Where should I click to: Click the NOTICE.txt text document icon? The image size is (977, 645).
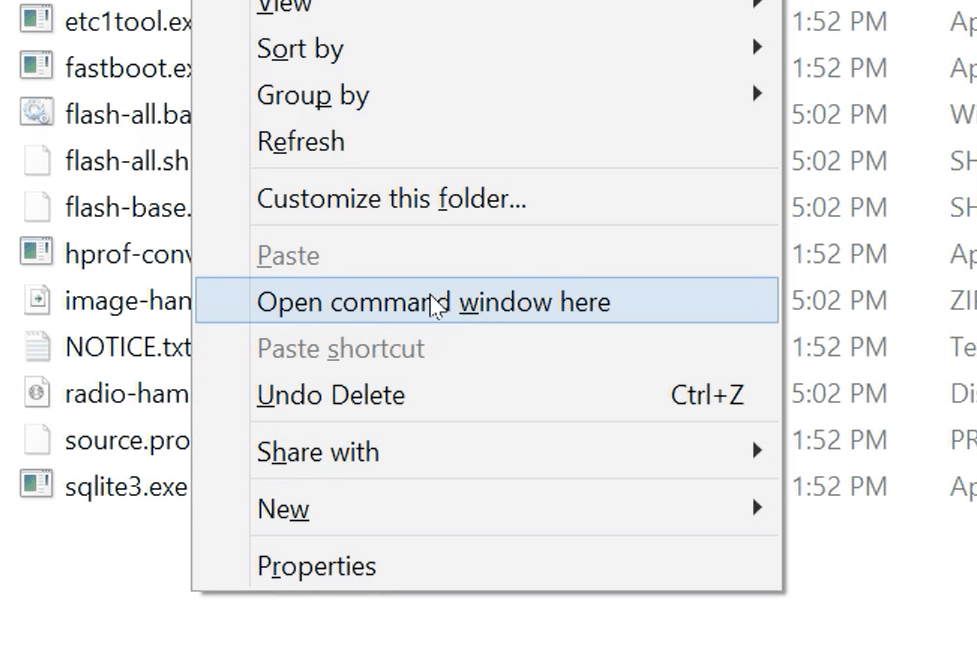[x=37, y=346]
